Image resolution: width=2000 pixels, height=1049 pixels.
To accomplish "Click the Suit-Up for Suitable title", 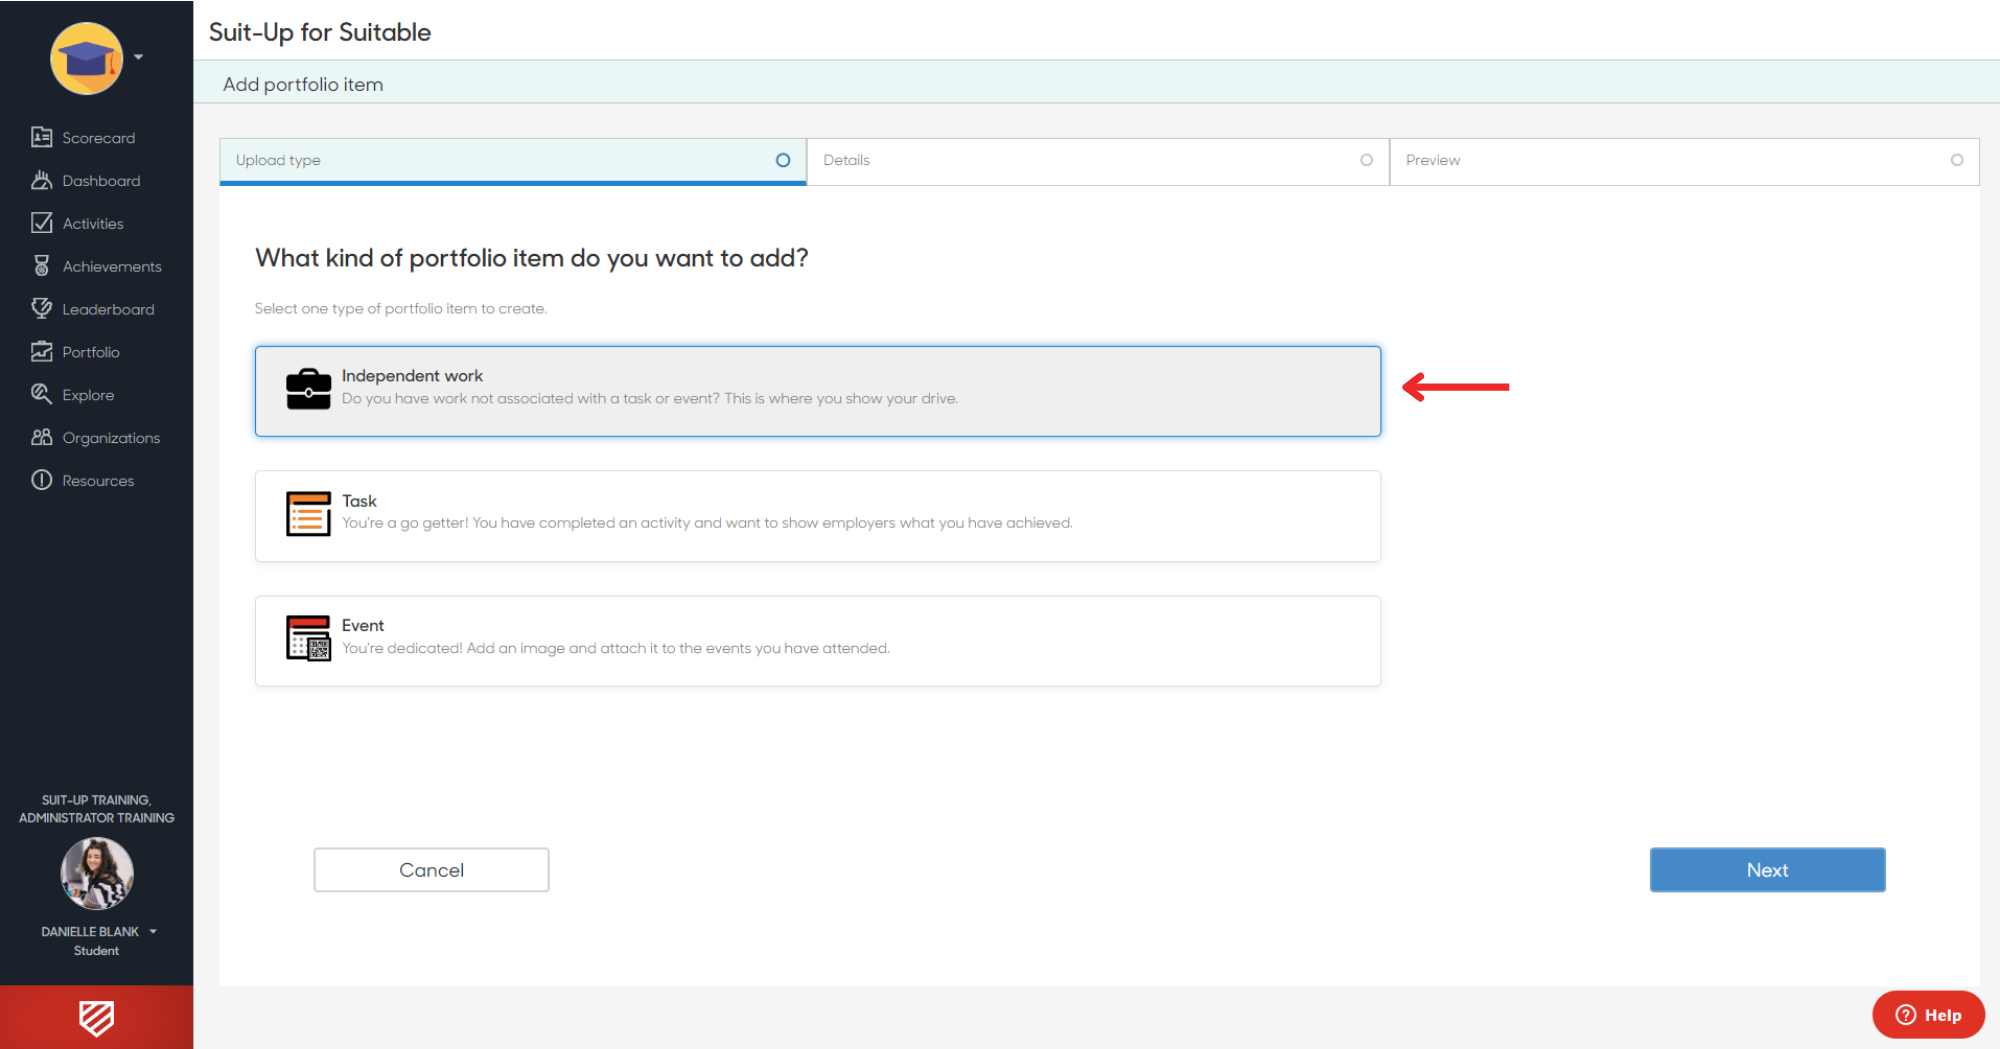I will point(320,32).
